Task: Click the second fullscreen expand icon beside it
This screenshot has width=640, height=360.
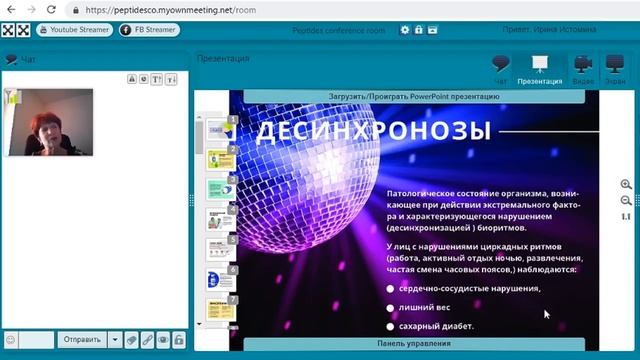Action: [23, 30]
